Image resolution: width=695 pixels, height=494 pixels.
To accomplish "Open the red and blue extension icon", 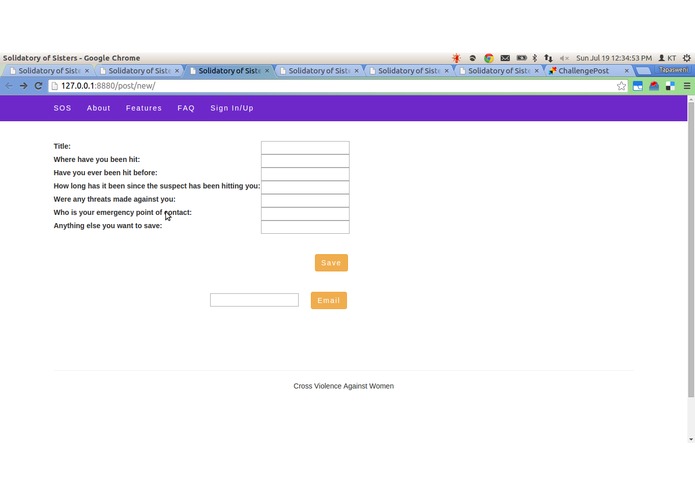I will [x=654, y=86].
